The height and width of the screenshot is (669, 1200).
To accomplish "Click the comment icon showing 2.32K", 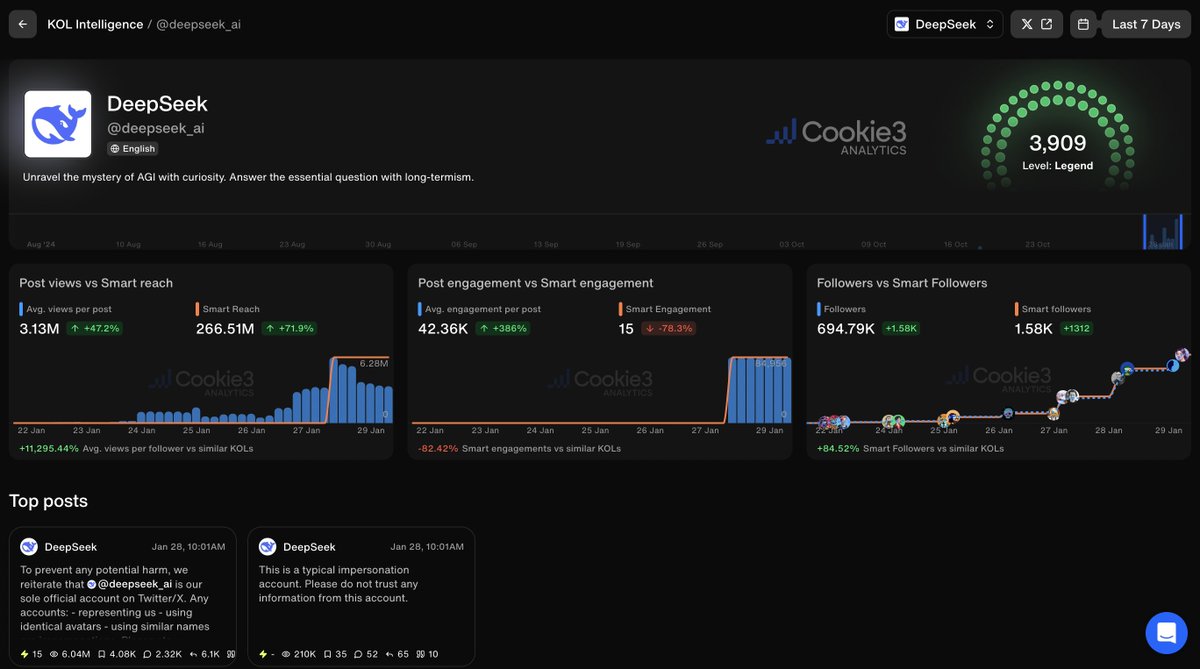I will pos(147,654).
